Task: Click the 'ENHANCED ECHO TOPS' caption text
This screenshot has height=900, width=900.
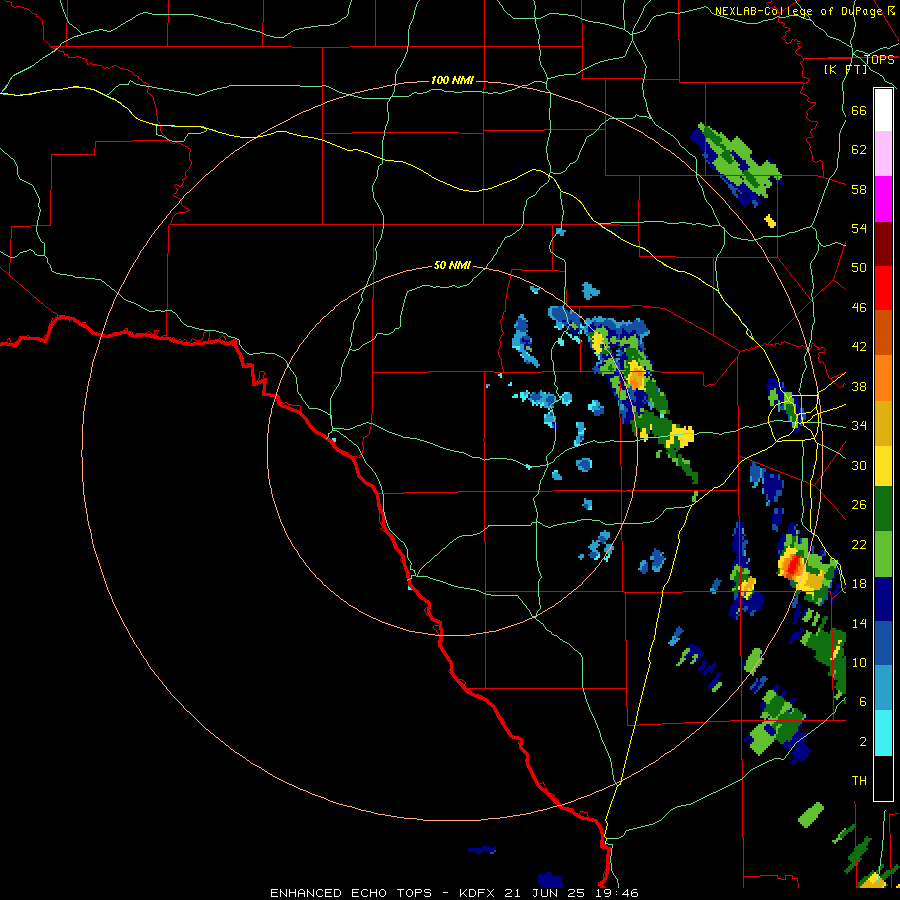Action: tap(351, 893)
